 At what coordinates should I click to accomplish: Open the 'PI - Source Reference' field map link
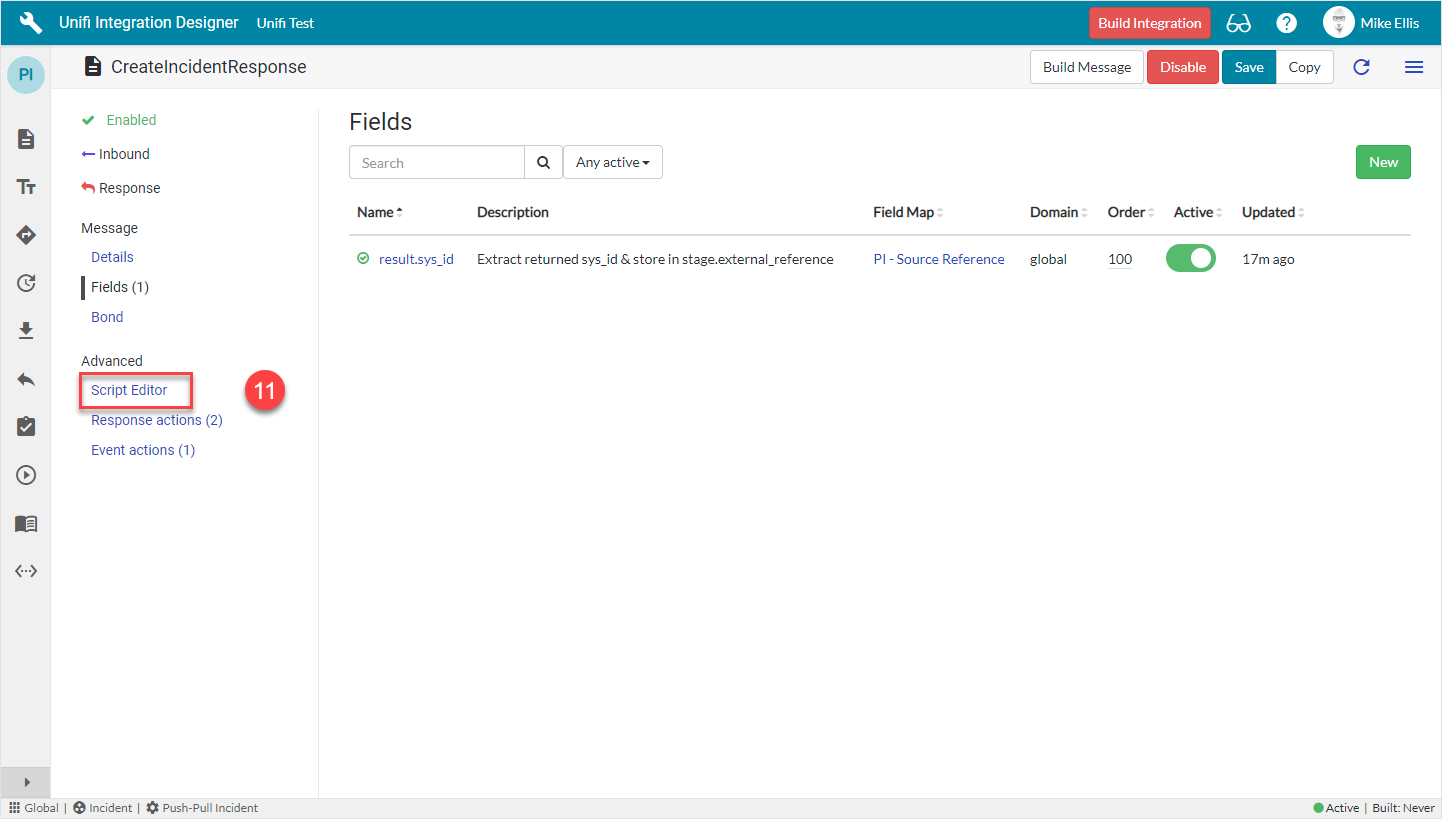click(938, 258)
